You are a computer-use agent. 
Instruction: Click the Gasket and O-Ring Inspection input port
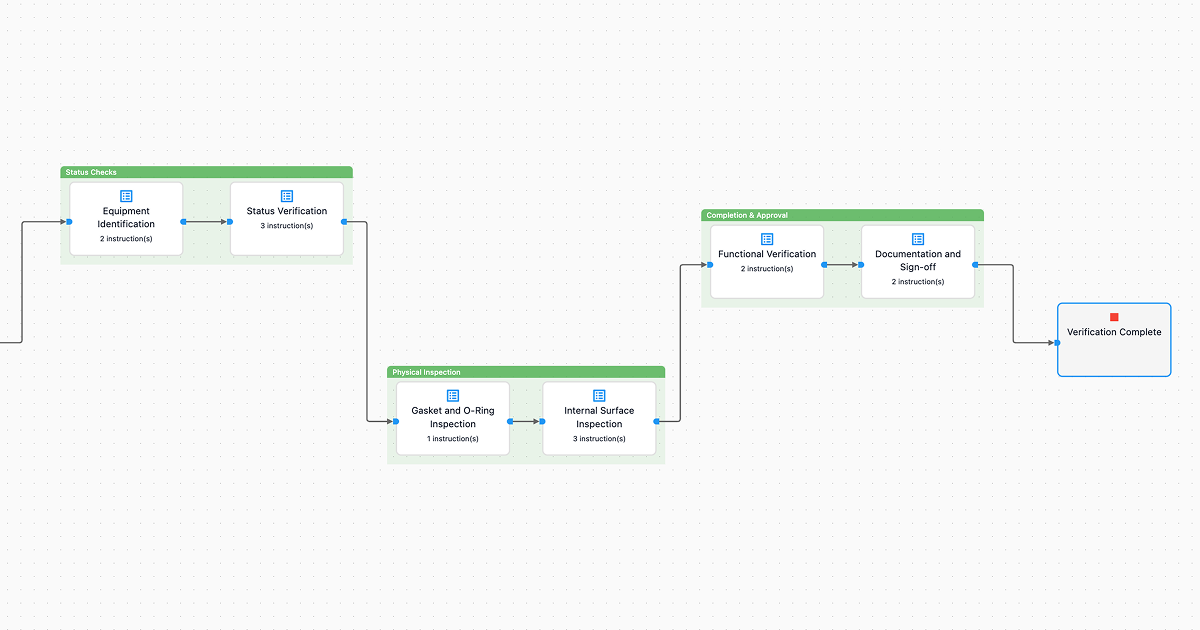pos(396,421)
